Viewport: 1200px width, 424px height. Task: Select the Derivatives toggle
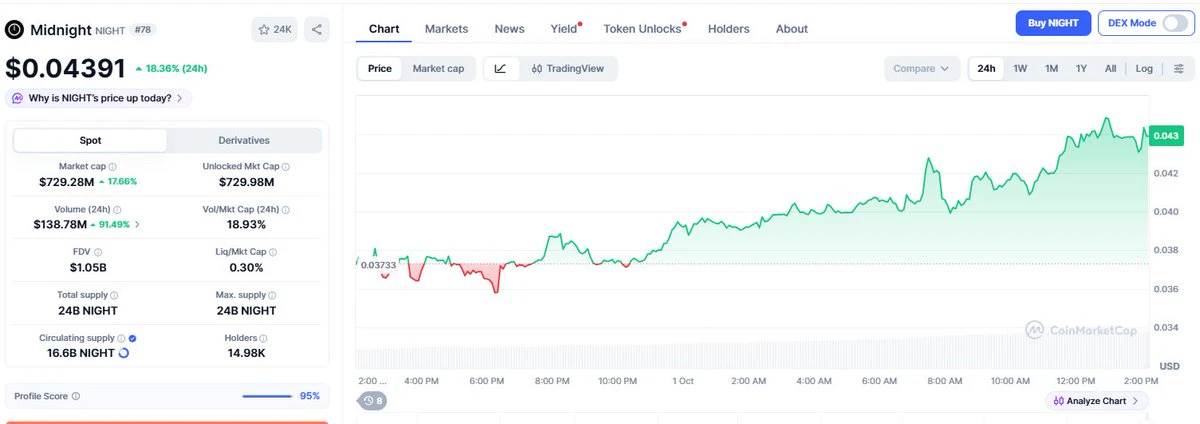tap(244, 141)
